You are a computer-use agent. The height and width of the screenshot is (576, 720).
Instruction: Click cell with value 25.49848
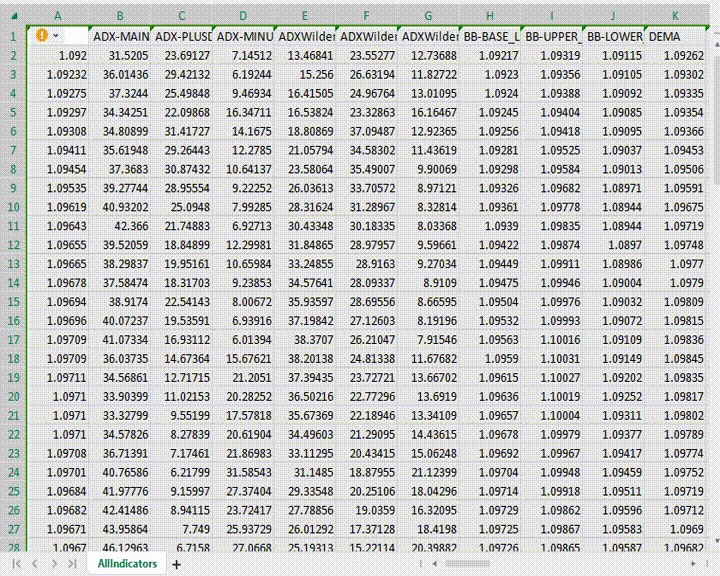pos(181,93)
